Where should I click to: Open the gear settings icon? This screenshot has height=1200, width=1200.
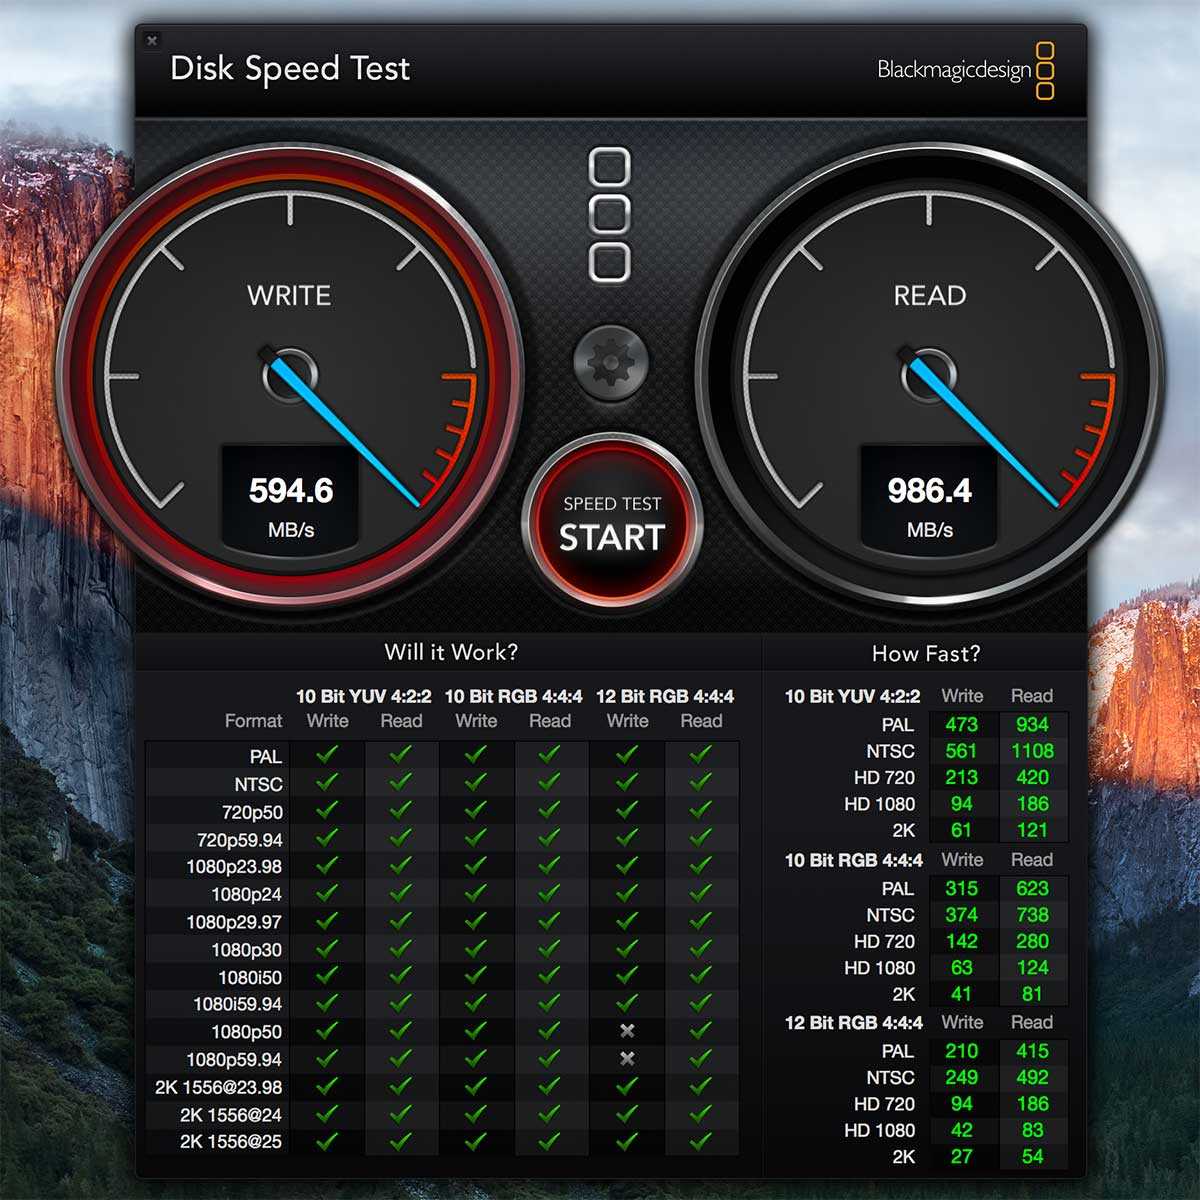(611, 364)
